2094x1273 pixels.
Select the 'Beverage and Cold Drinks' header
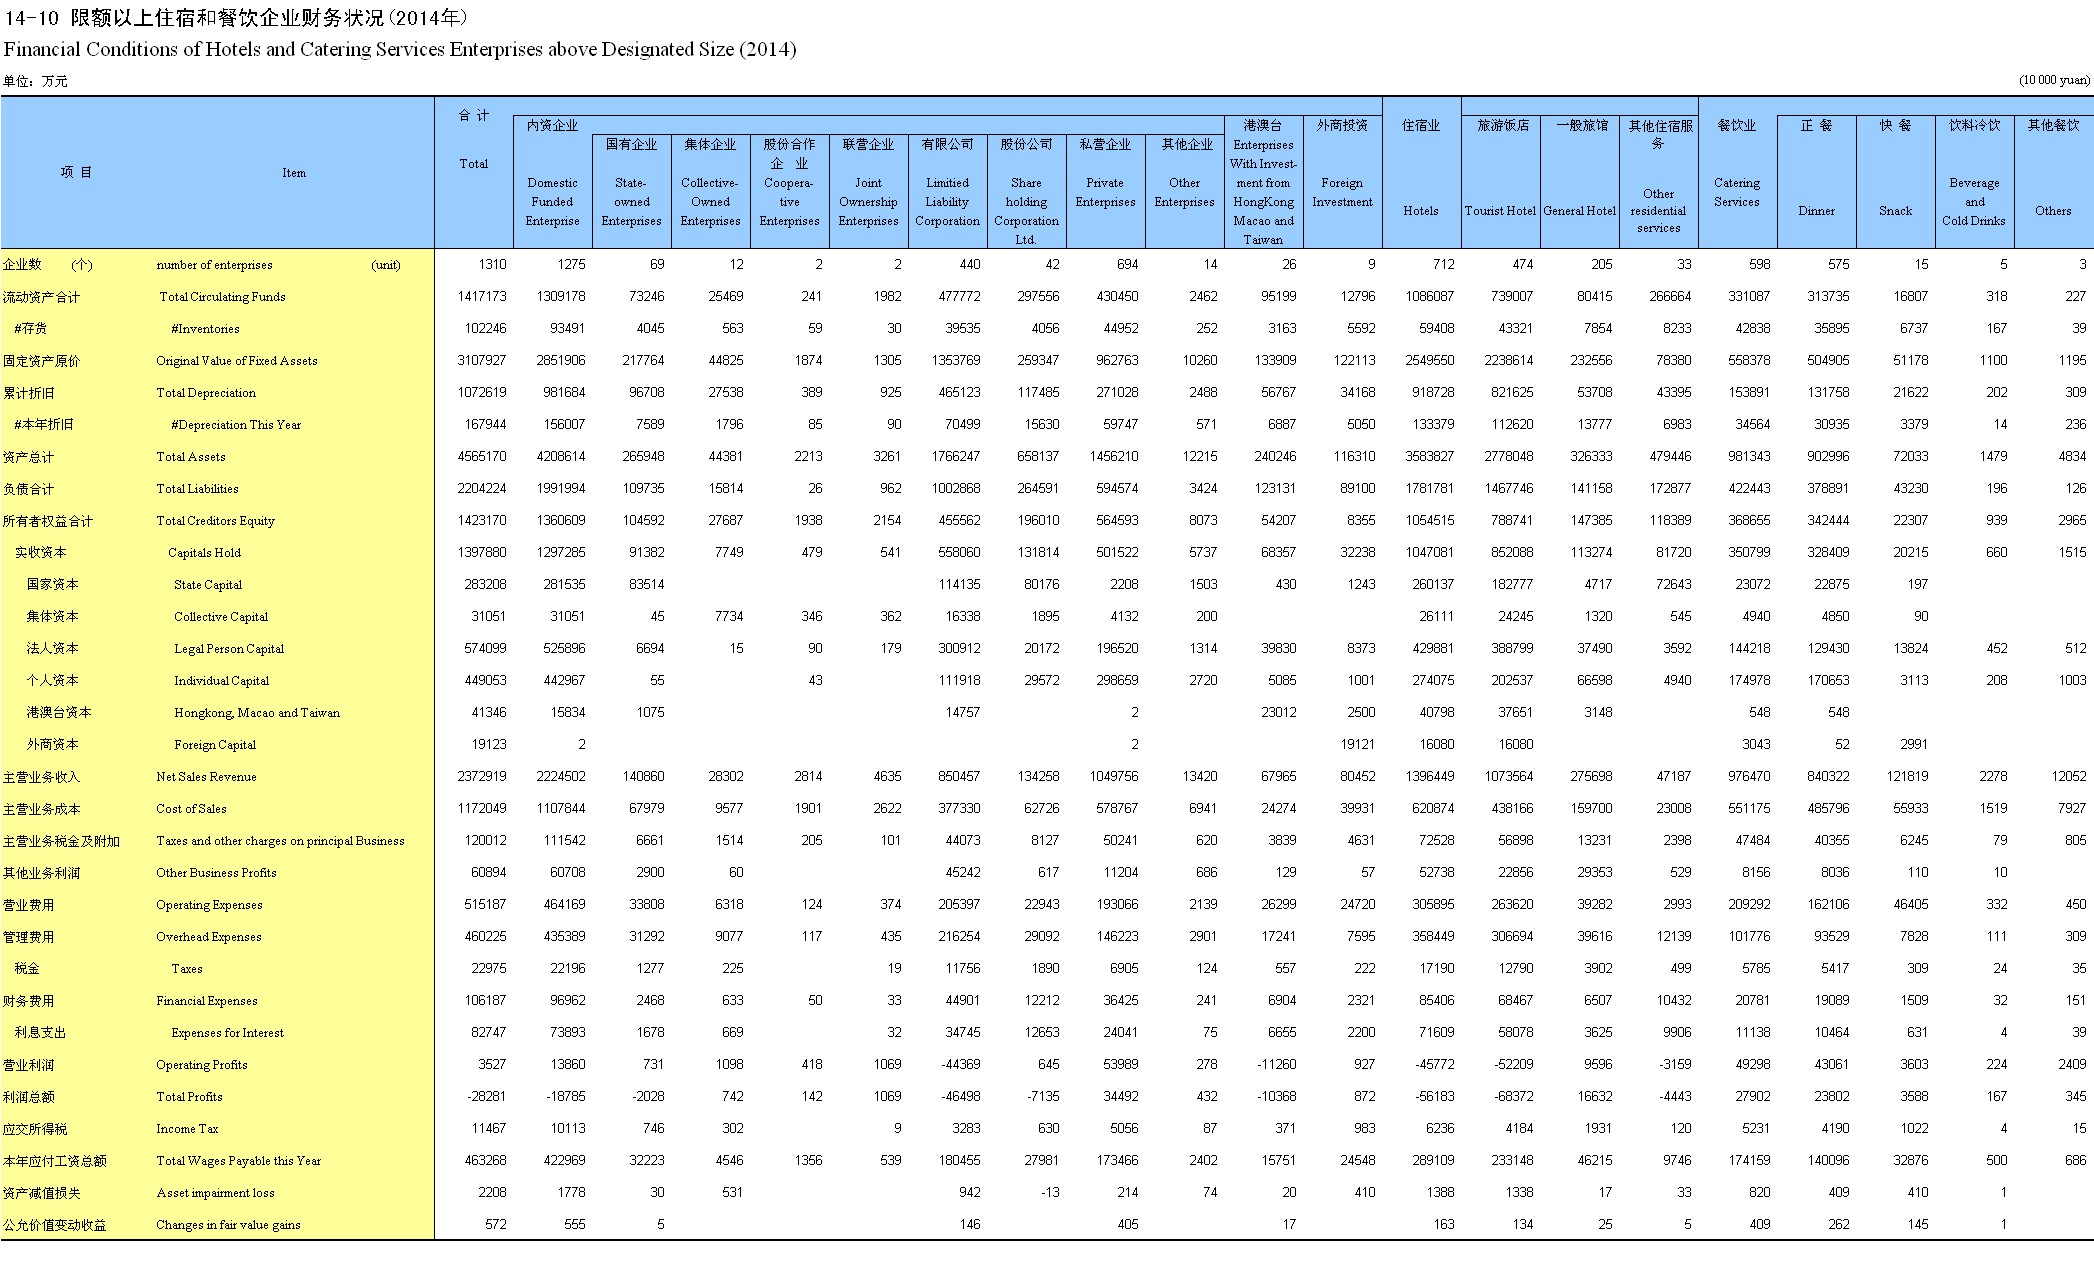pyautogui.click(x=1974, y=202)
